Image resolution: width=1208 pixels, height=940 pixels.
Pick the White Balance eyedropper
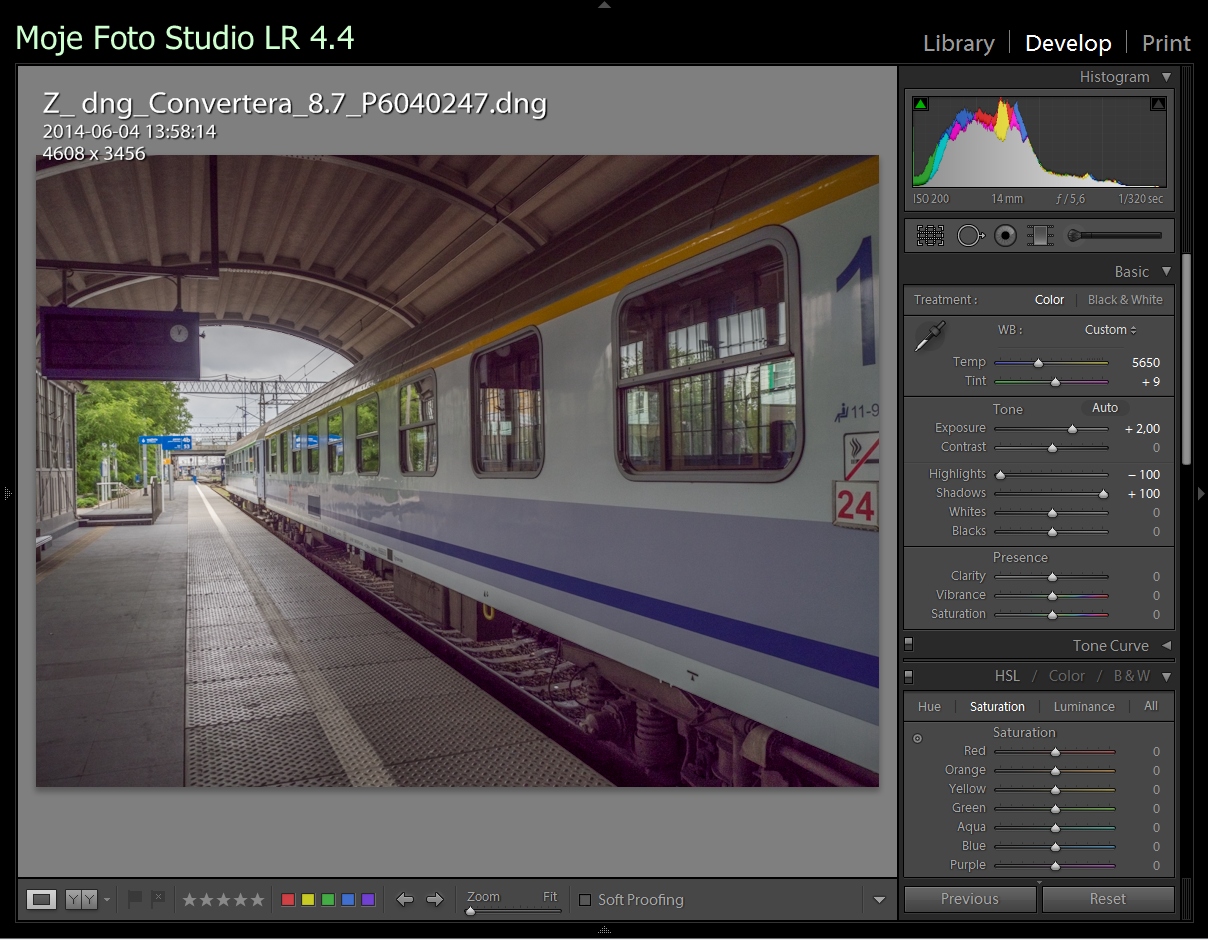tap(929, 337)
